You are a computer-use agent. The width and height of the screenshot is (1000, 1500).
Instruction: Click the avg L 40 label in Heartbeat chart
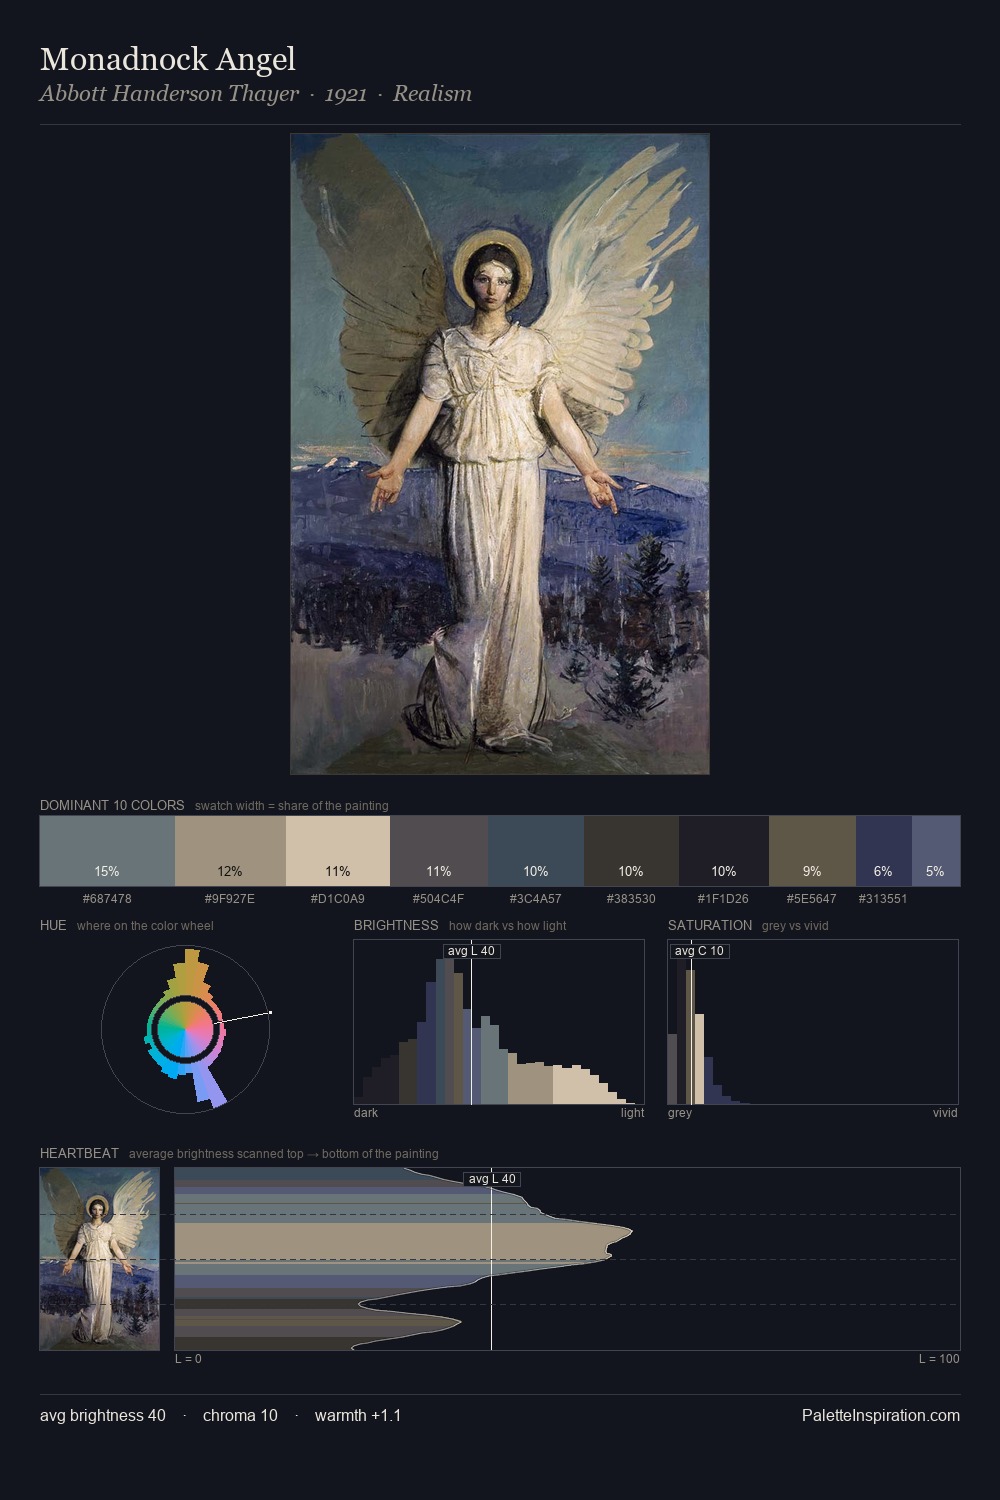pyautogui.click(x=492, y=1179)
